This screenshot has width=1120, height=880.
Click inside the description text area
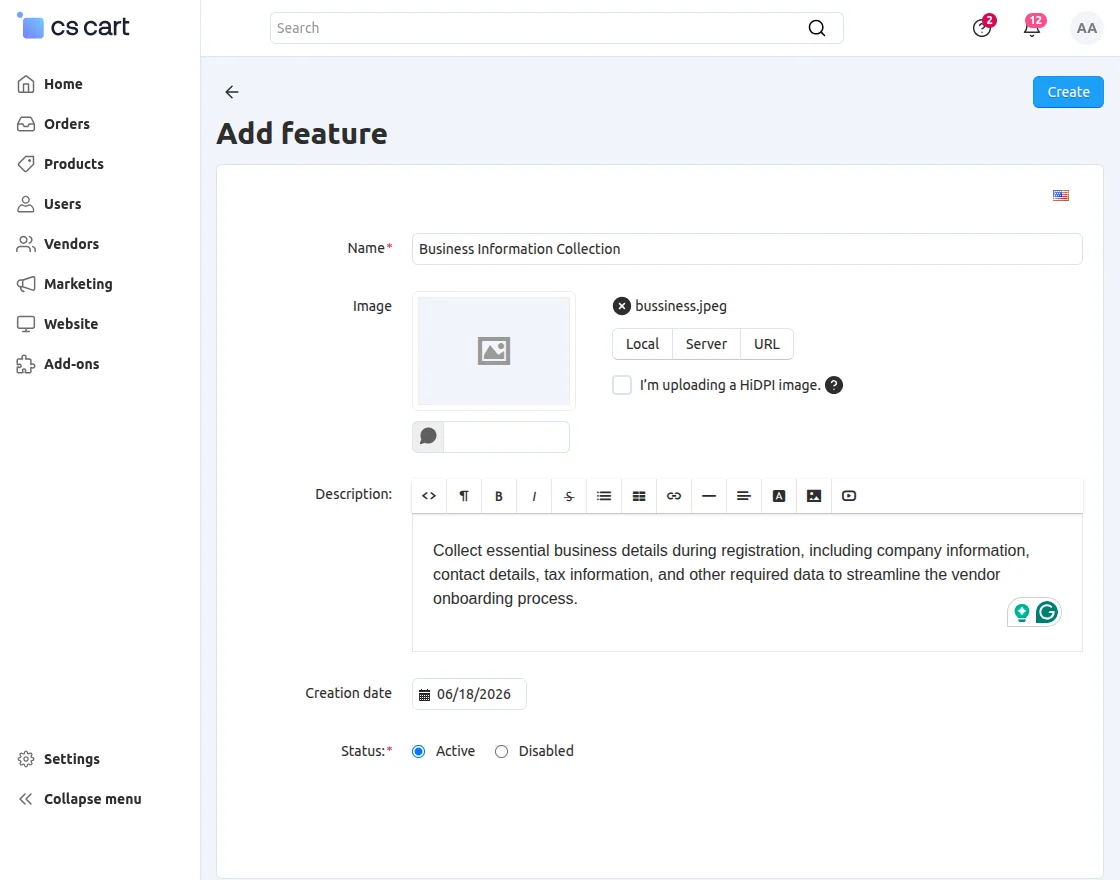[746, 582]
